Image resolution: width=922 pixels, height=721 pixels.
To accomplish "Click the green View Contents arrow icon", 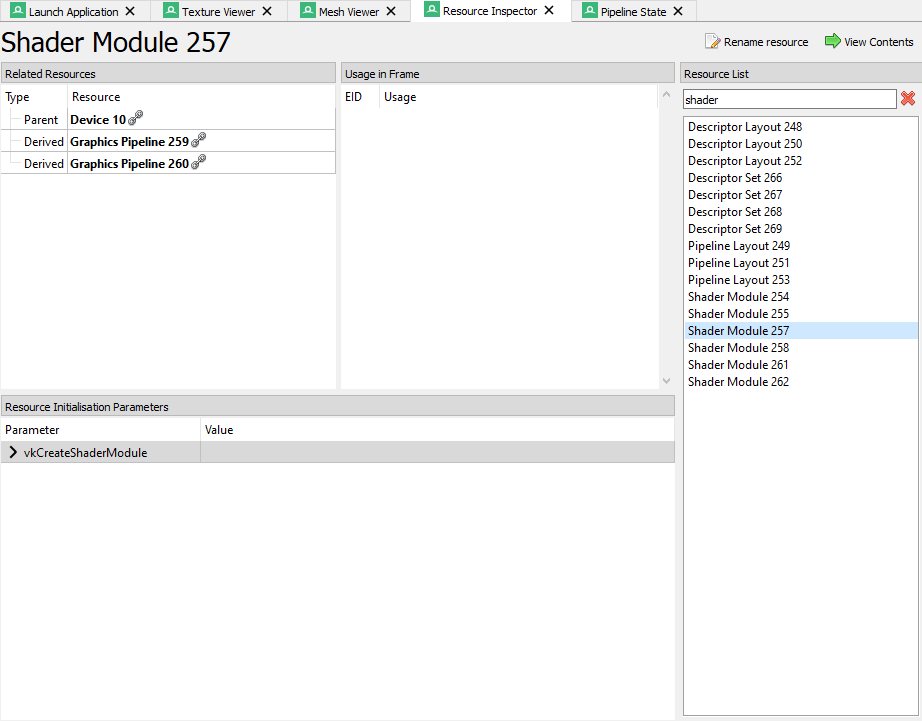I will coord(832,42).
